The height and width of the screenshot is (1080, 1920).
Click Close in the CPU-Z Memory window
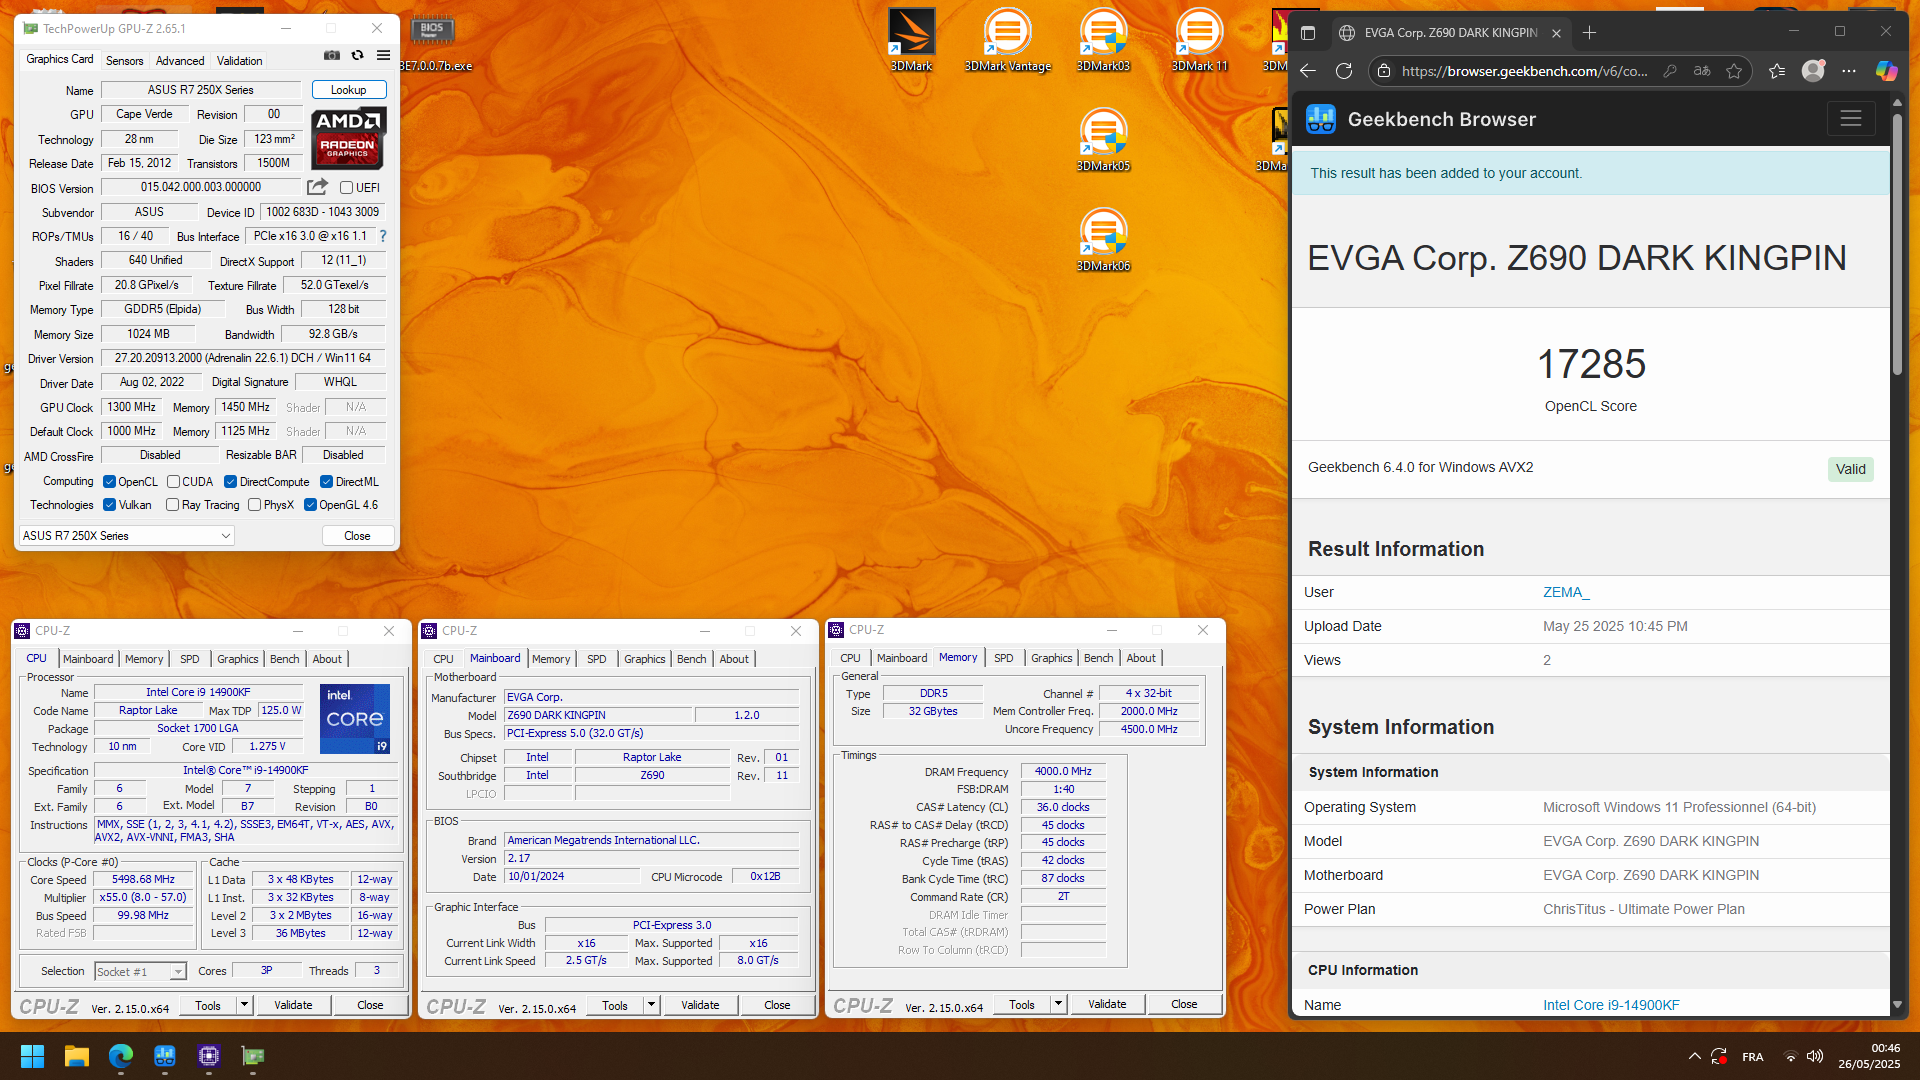pyautogui.click(x=1184, y=1004)
